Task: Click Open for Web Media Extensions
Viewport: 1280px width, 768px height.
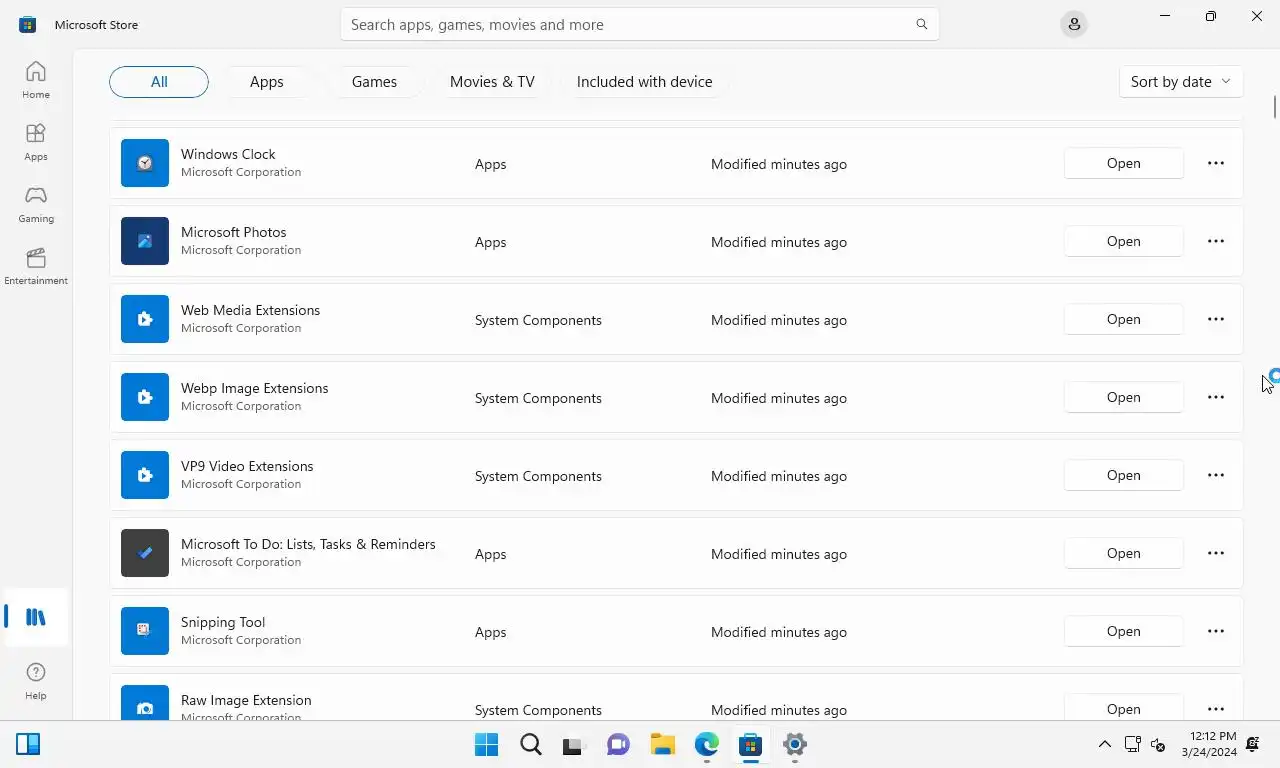Action: [1124, 319]
